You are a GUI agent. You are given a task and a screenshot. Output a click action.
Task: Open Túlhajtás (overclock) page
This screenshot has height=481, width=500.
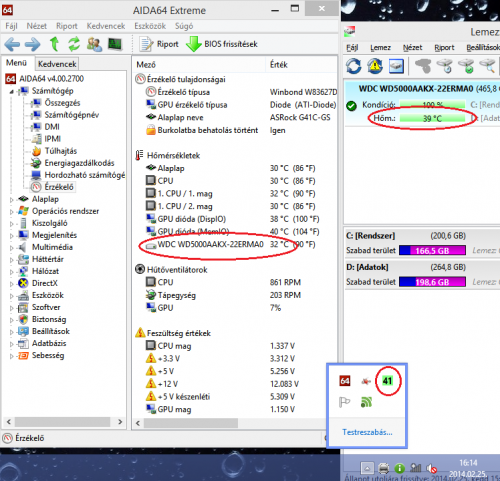click(x=61, y=151)
